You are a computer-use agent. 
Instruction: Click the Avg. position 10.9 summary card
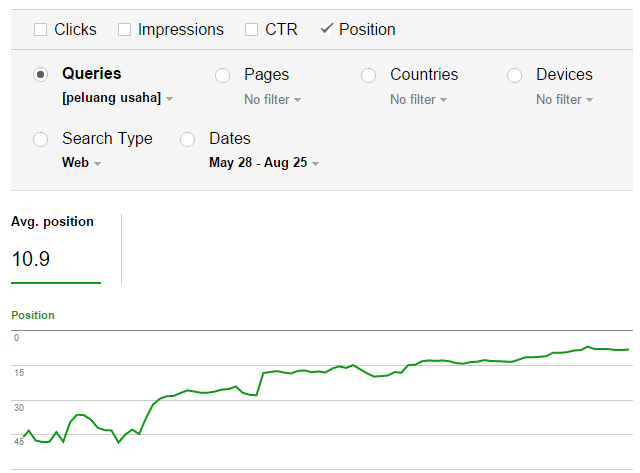tap(55, 247)
